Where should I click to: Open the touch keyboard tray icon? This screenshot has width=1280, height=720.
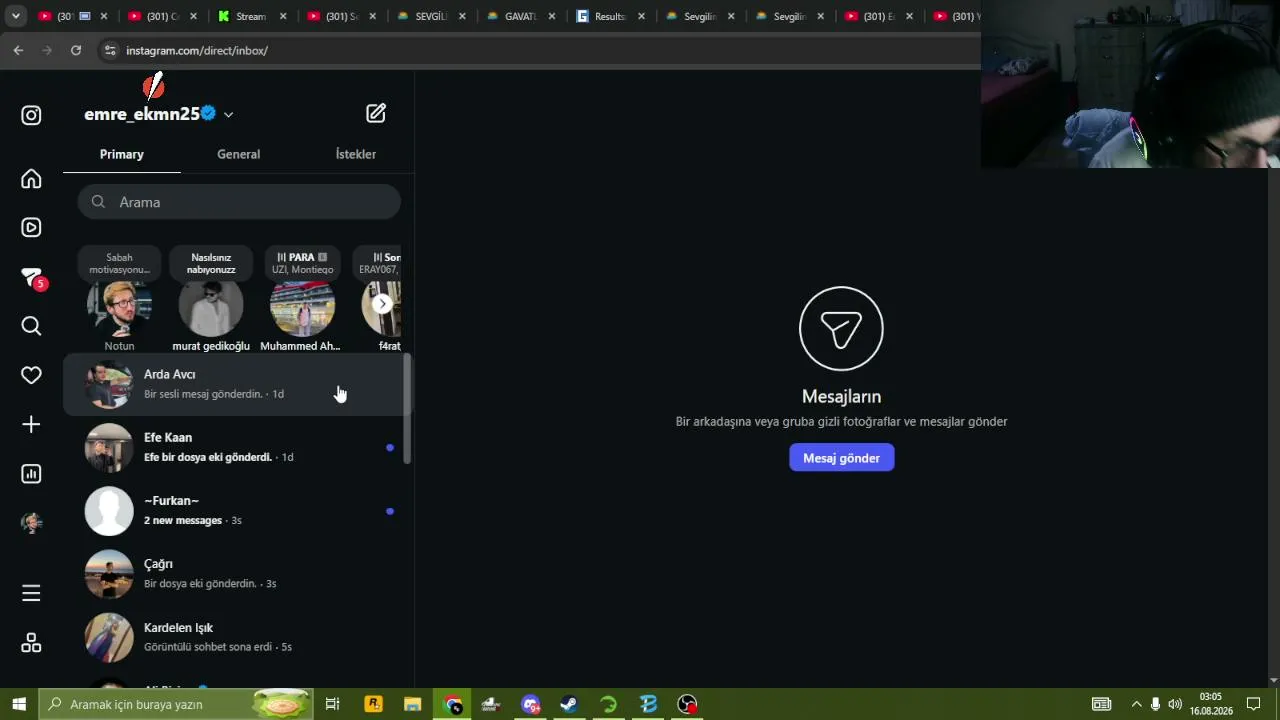[x=1101, y=704]
